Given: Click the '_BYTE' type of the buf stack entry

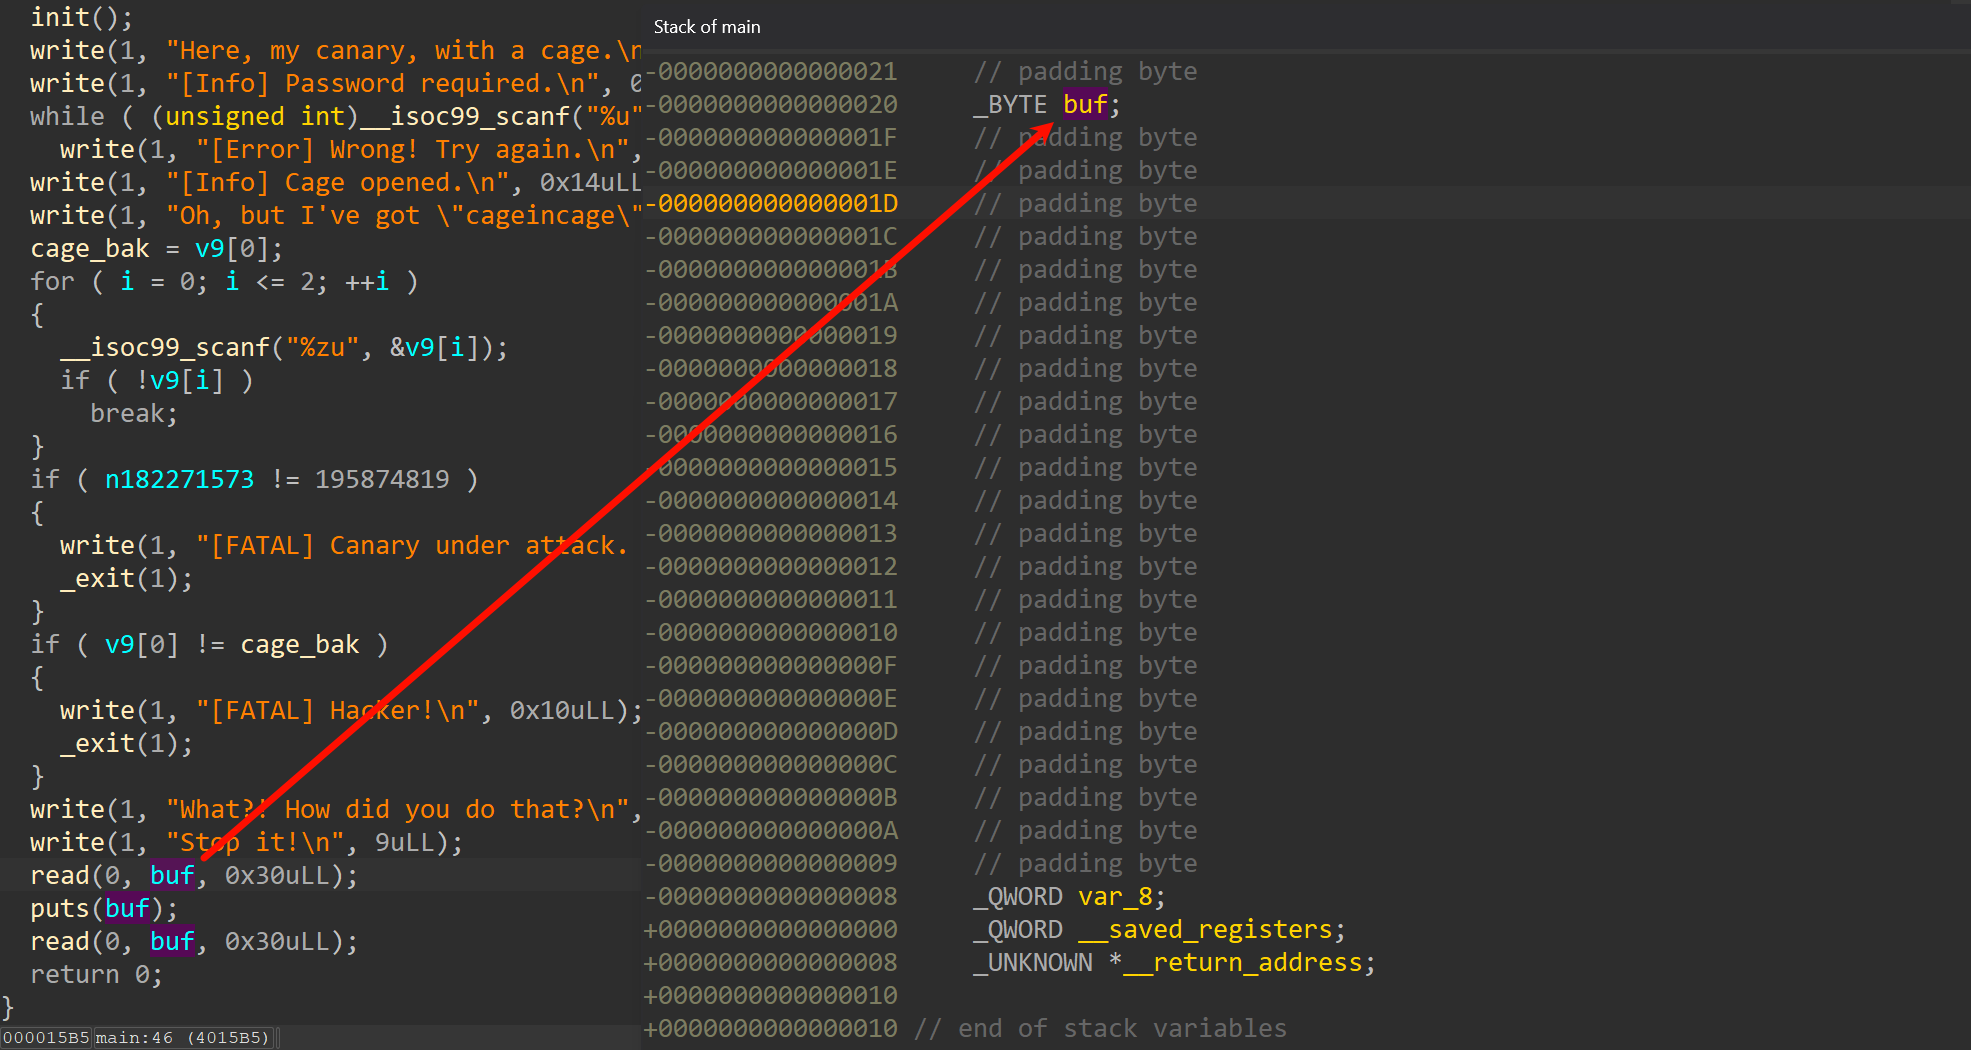Looking at the screenshot, I should pyautogui.click(x=1010, y=104).
